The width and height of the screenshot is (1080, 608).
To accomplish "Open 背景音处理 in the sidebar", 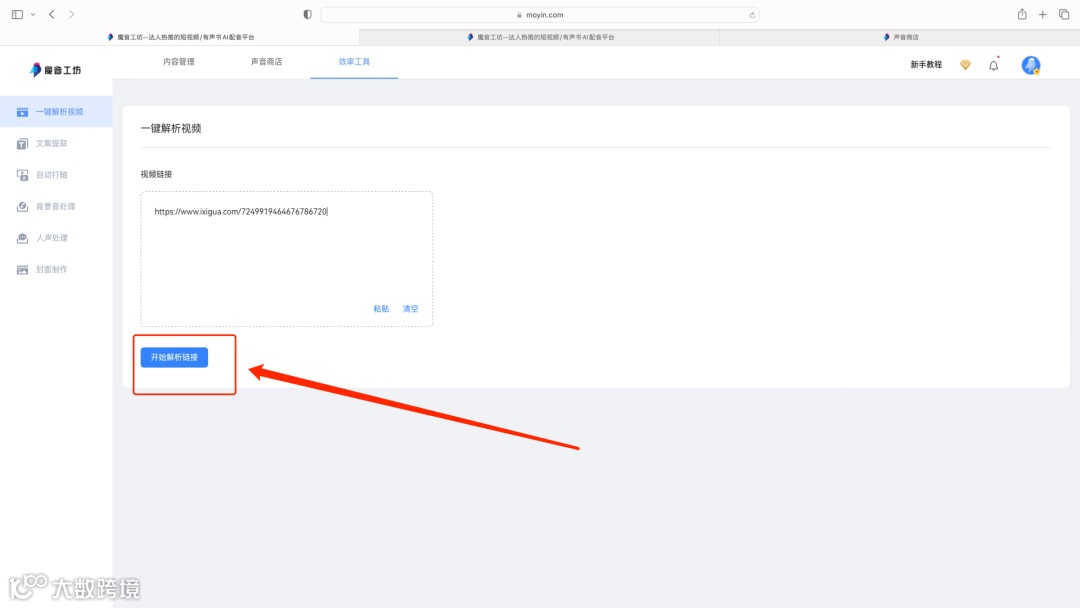I will point(56,207).
